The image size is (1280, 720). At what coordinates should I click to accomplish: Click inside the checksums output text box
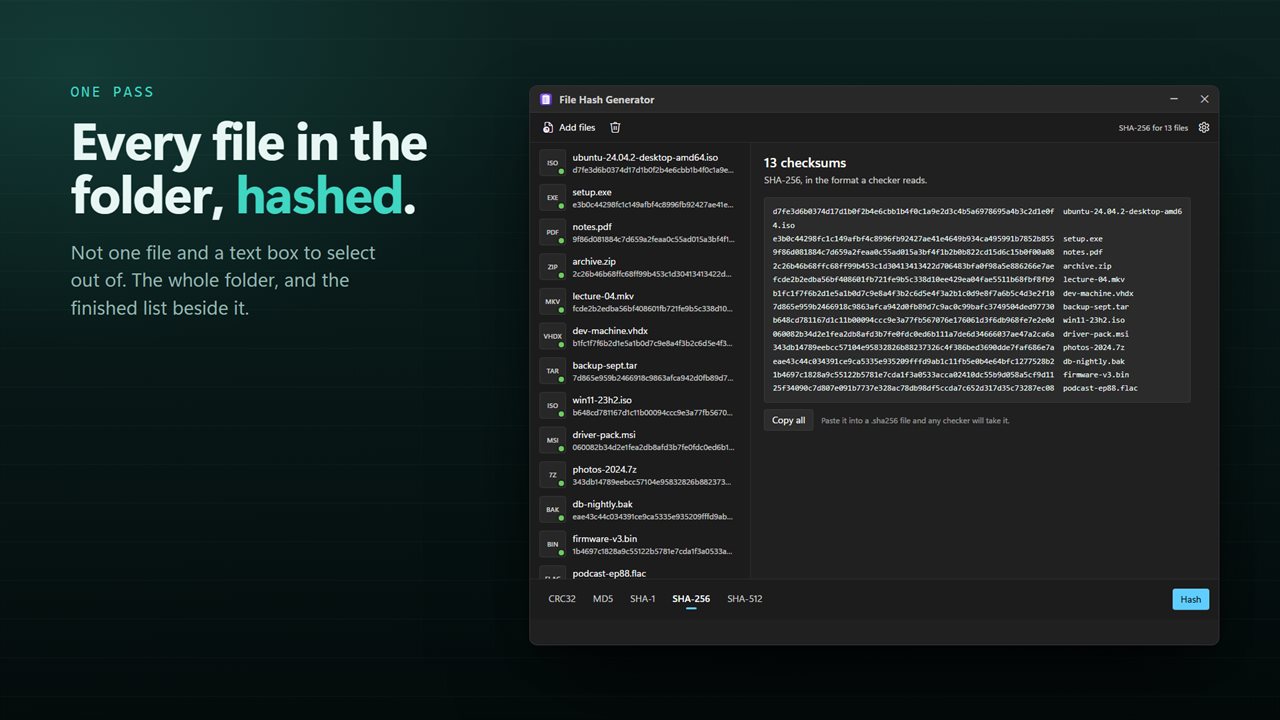[x=977, y=300]
